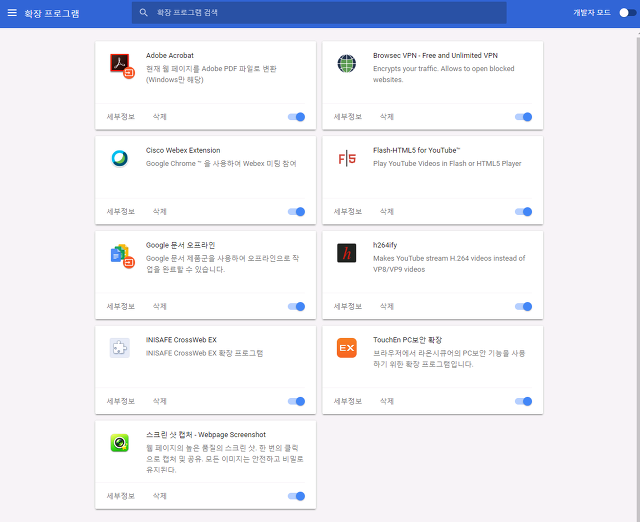This screenshot has height=522, width=640.
Task: Open 세부정보 for h264ify
Action: (348, 307)
